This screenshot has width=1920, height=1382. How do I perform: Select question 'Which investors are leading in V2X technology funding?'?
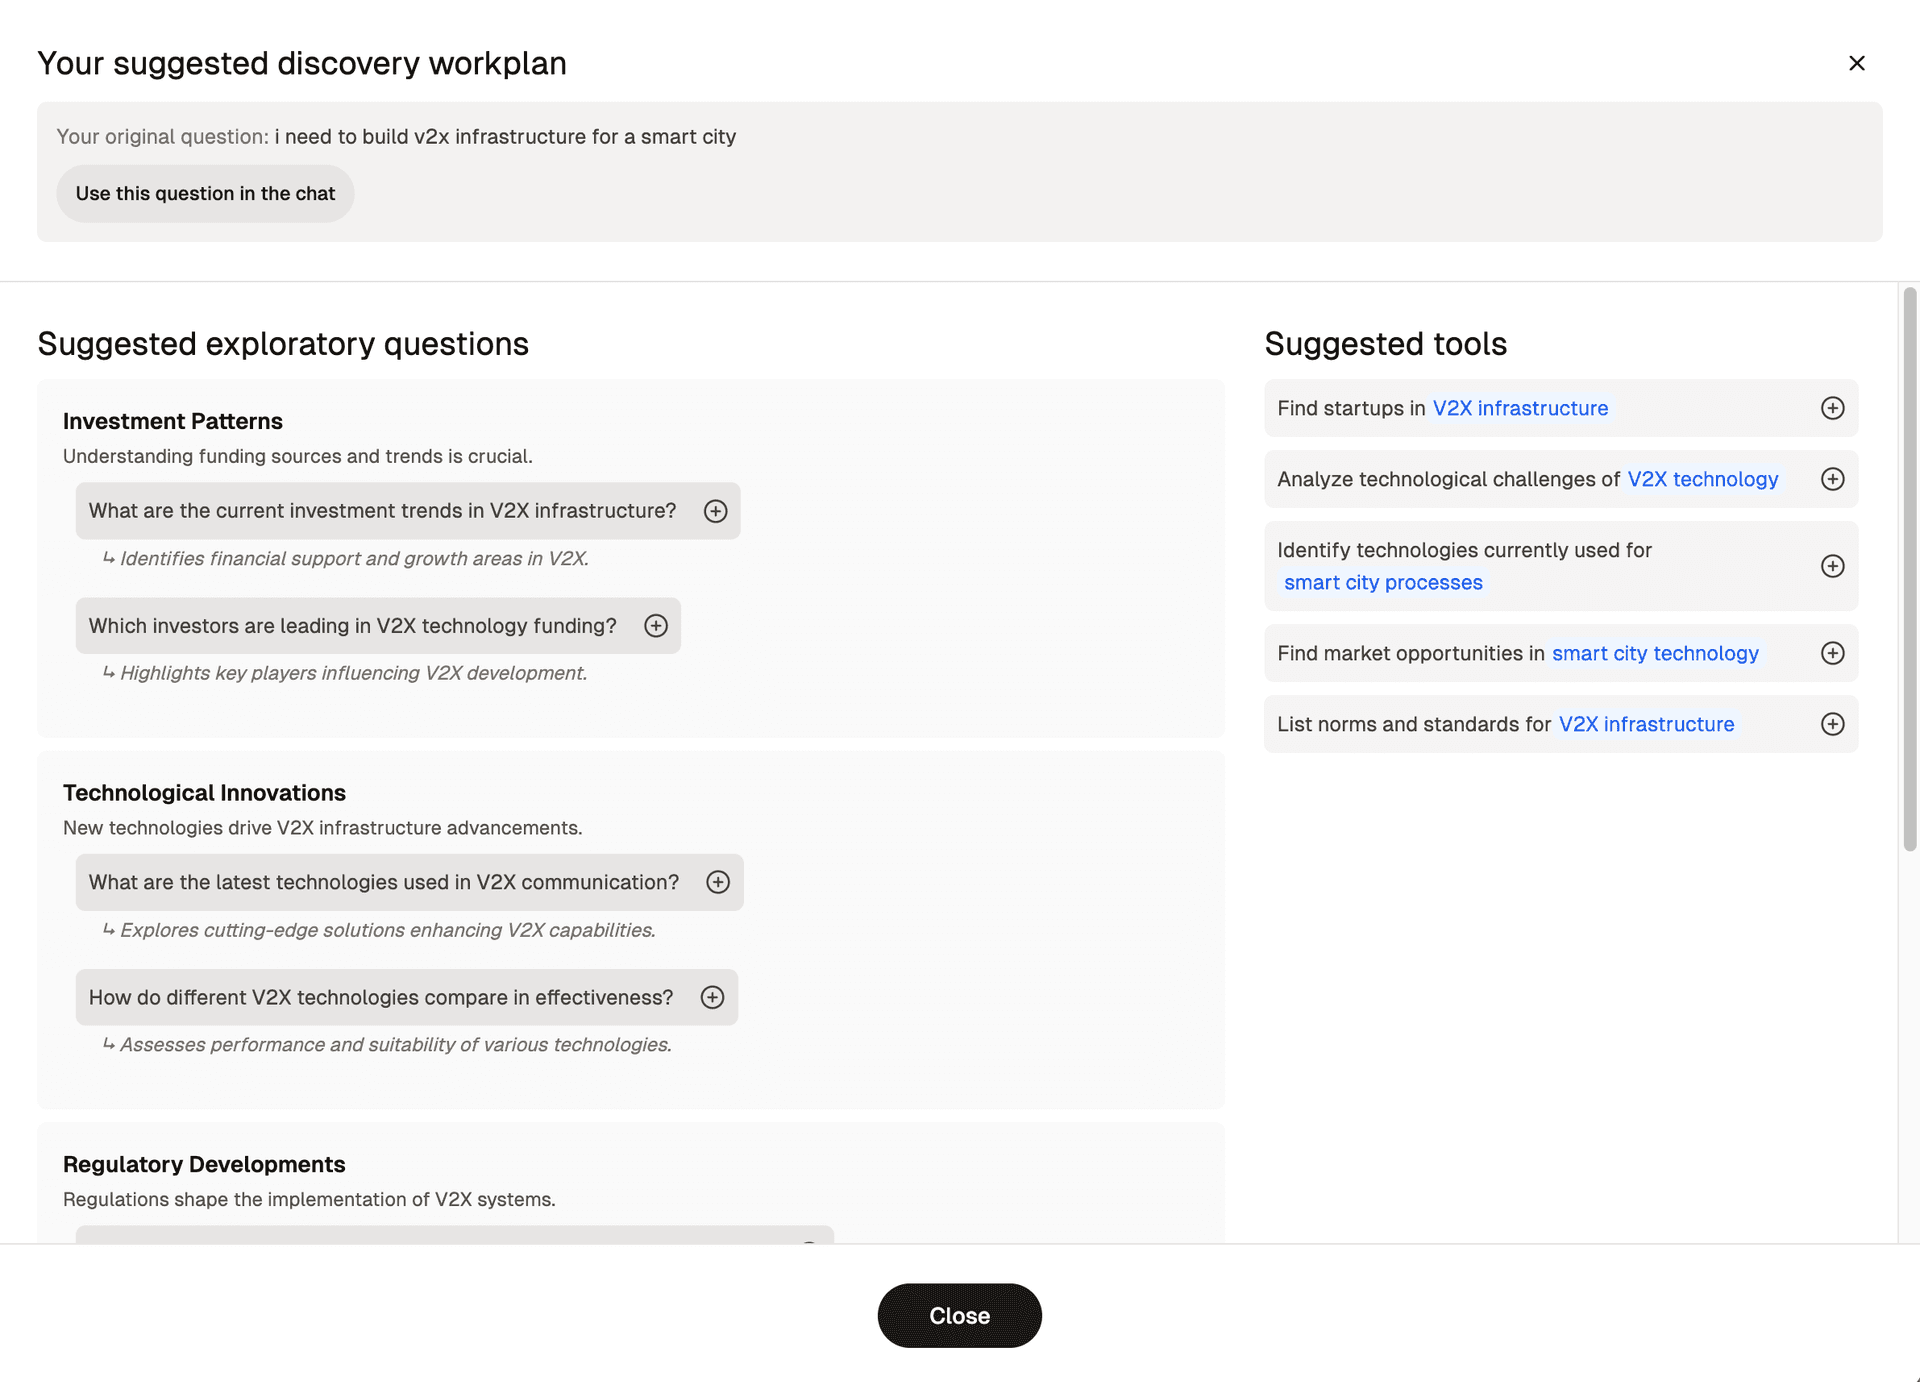pyautogui.click(x=378, y=626)
